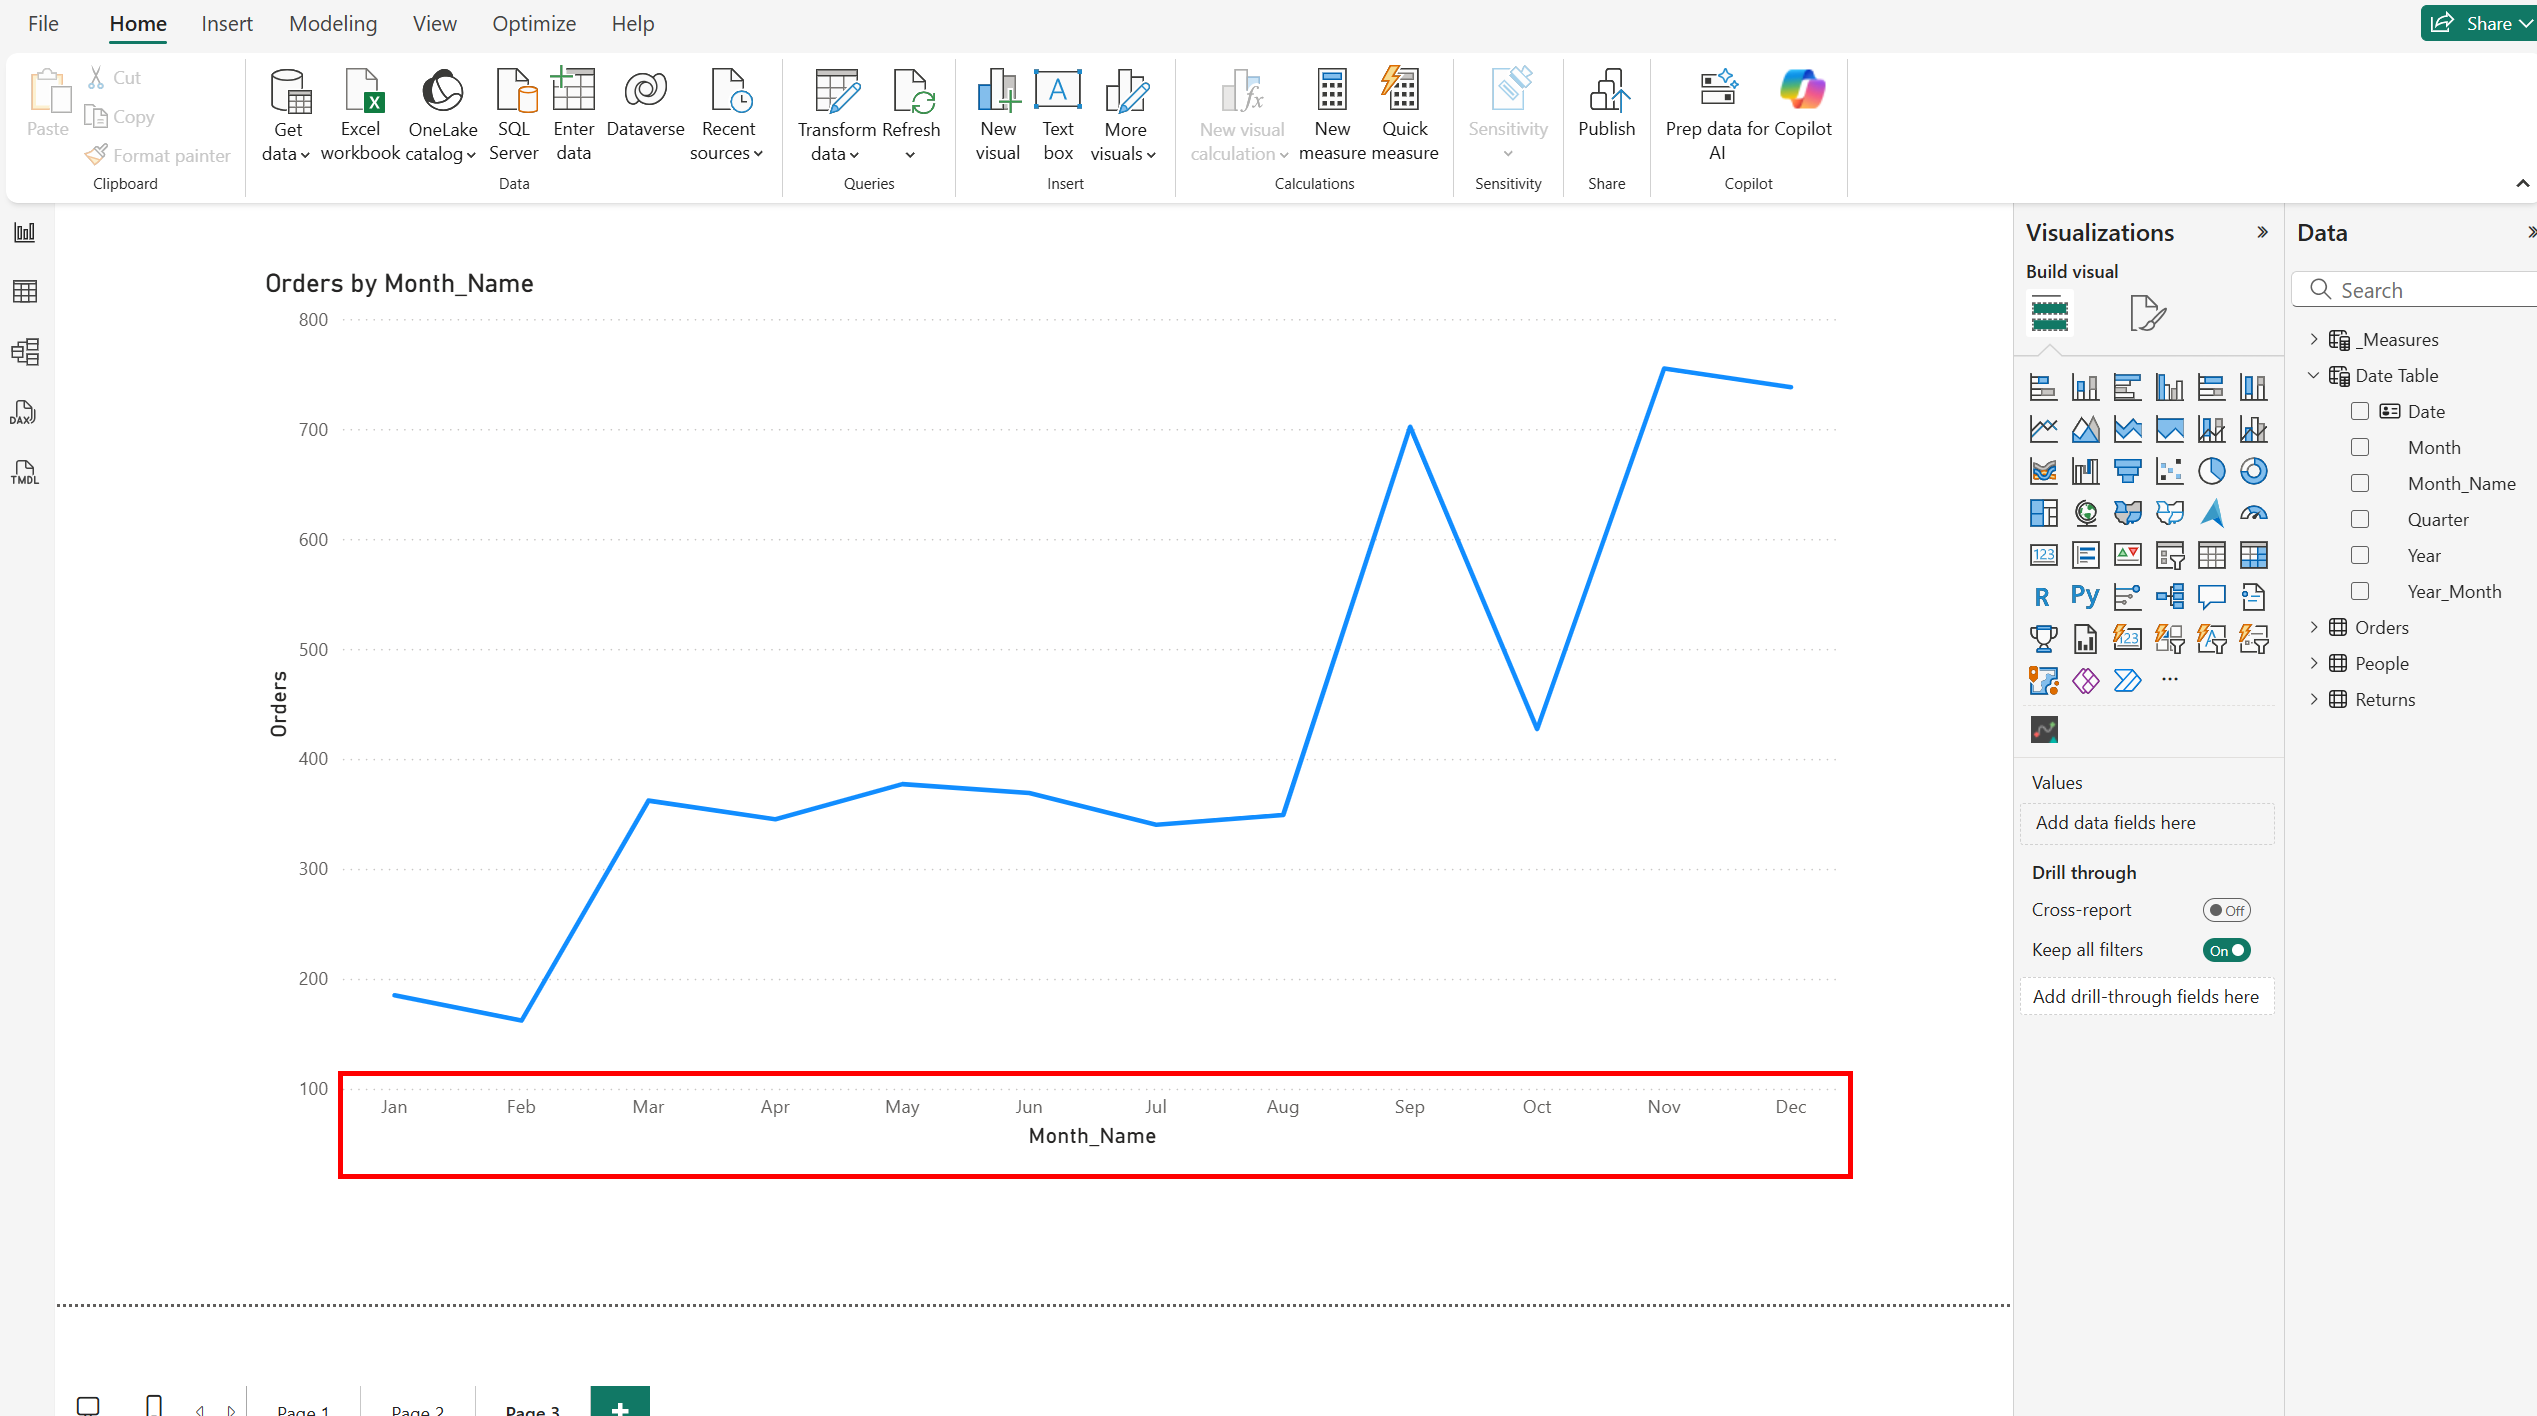
Task: Collapse the Visualizations pane
Action: pyautogui.click(x=2262, y=233)
